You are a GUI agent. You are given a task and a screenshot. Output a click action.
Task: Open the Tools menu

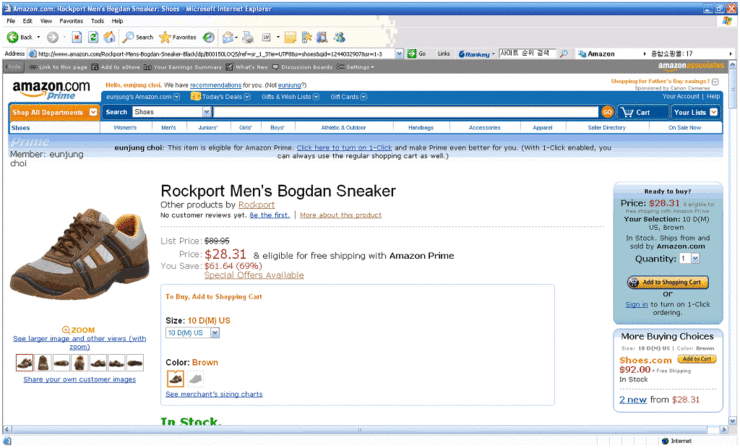coord(97,21)
